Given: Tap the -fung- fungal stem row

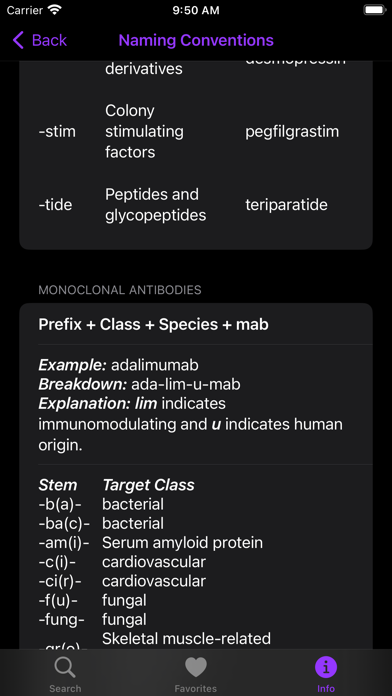Looking at the screenshot, I should pos(92,619).
